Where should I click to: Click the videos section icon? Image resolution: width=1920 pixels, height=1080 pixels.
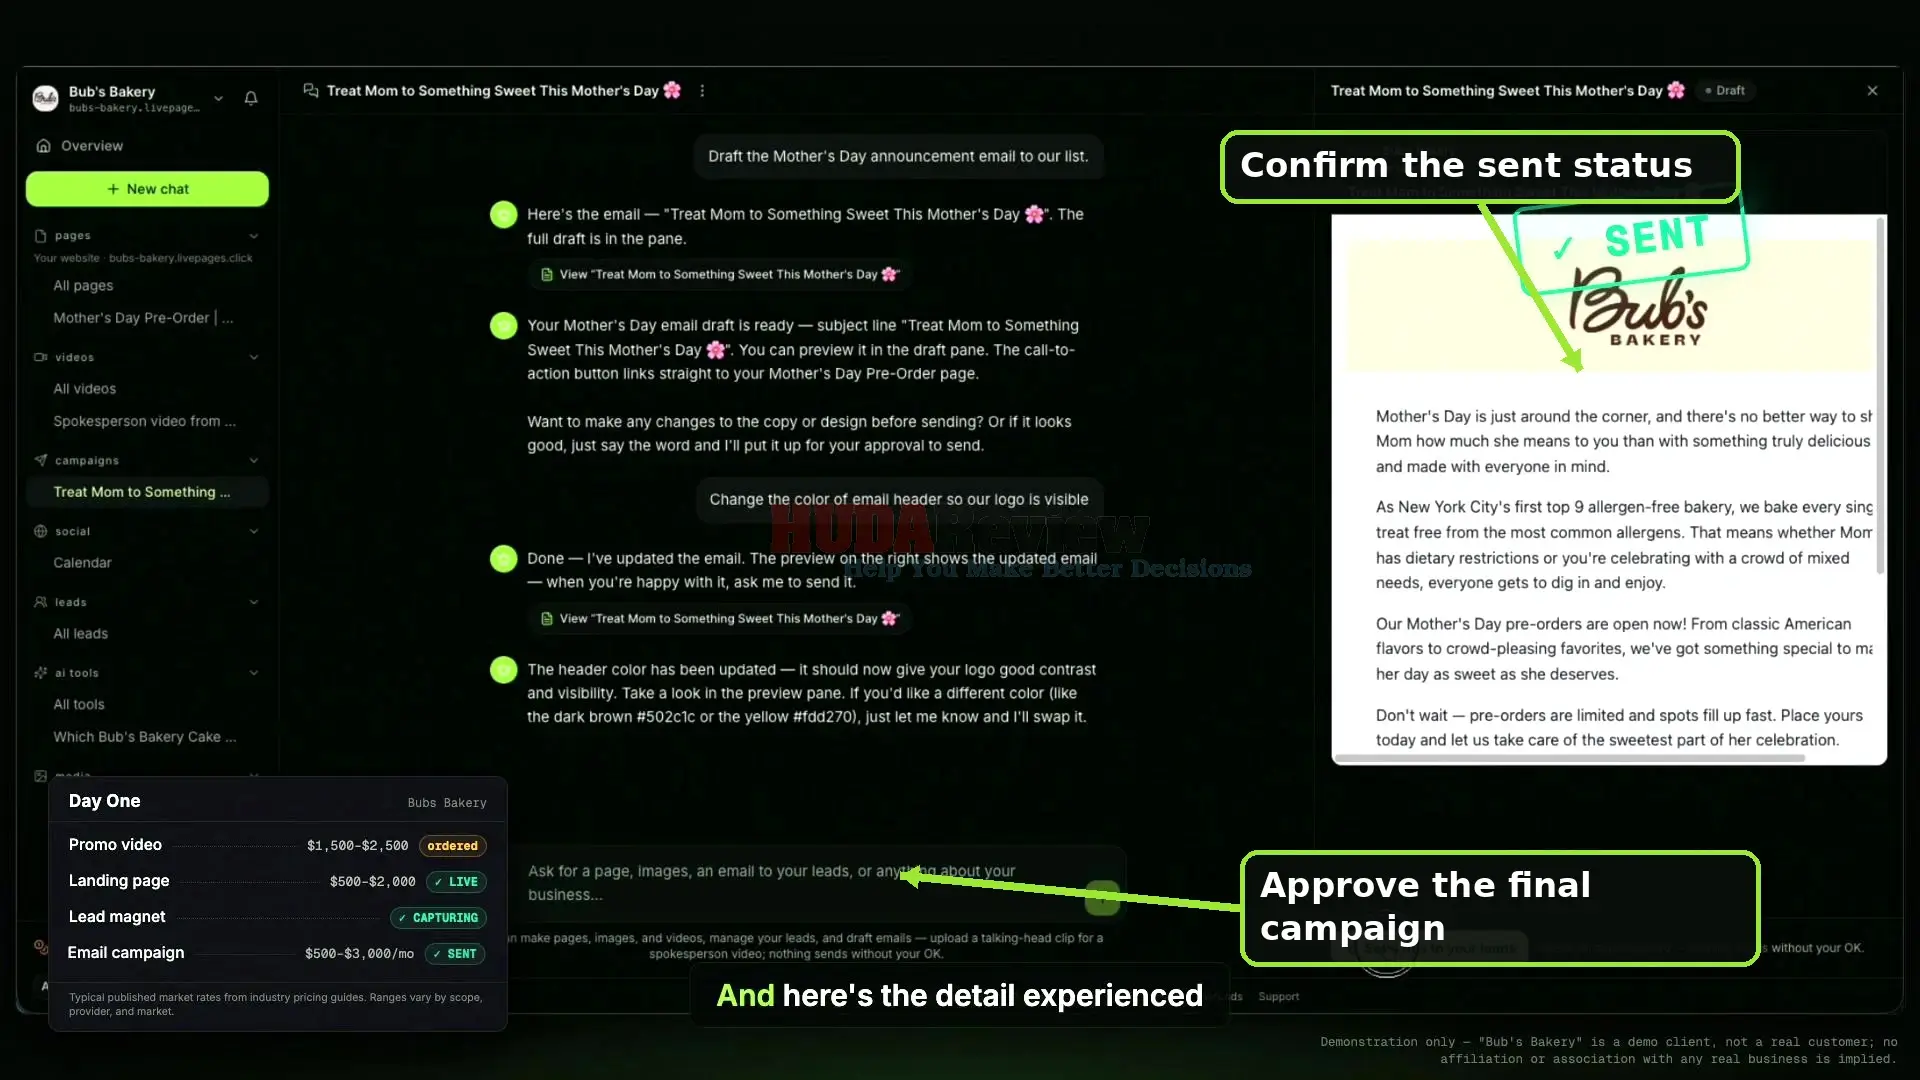41,357
